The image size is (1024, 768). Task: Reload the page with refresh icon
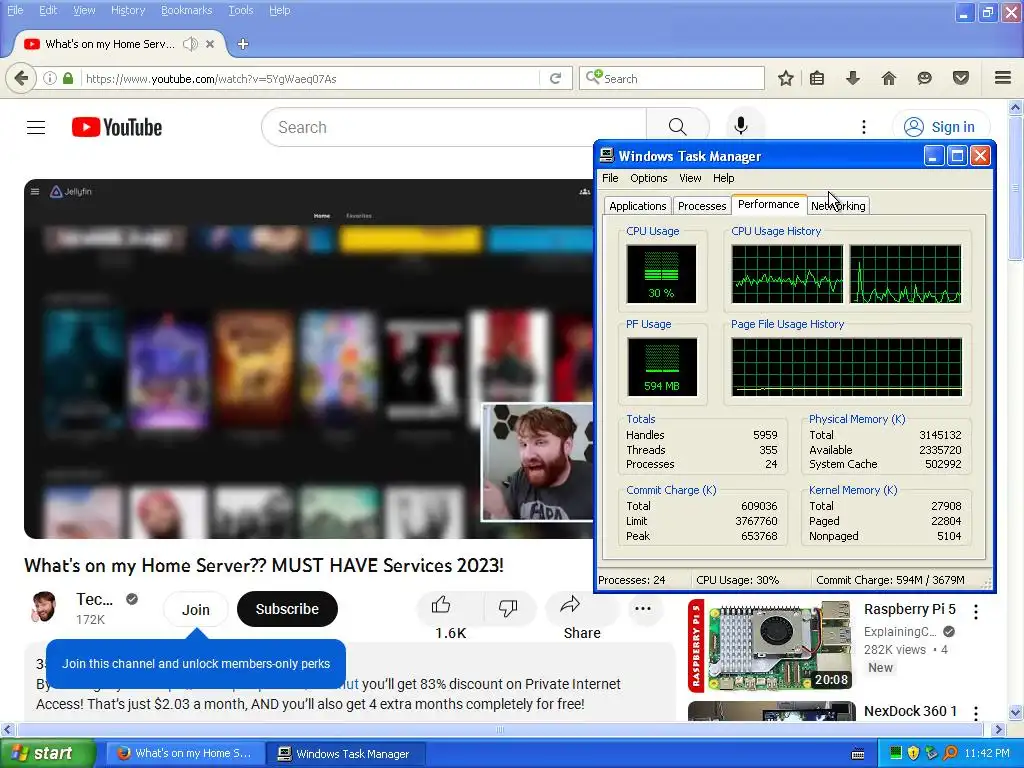coord(555,78)
